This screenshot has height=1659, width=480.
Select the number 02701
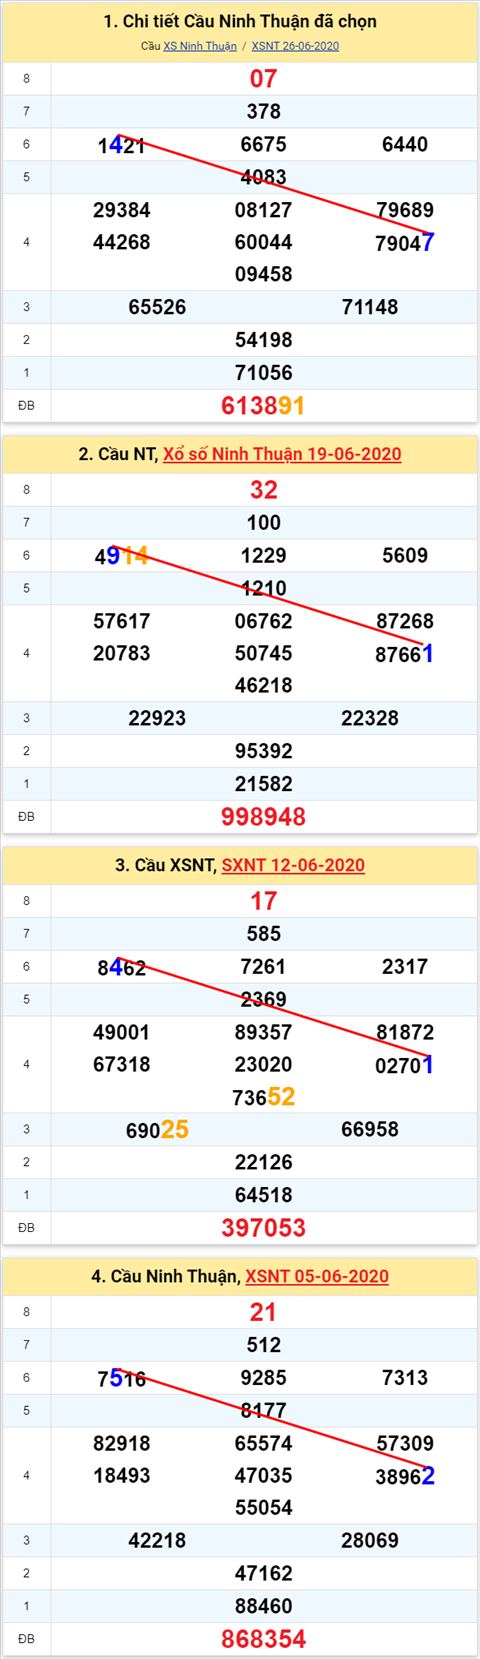pos(405,1065)
